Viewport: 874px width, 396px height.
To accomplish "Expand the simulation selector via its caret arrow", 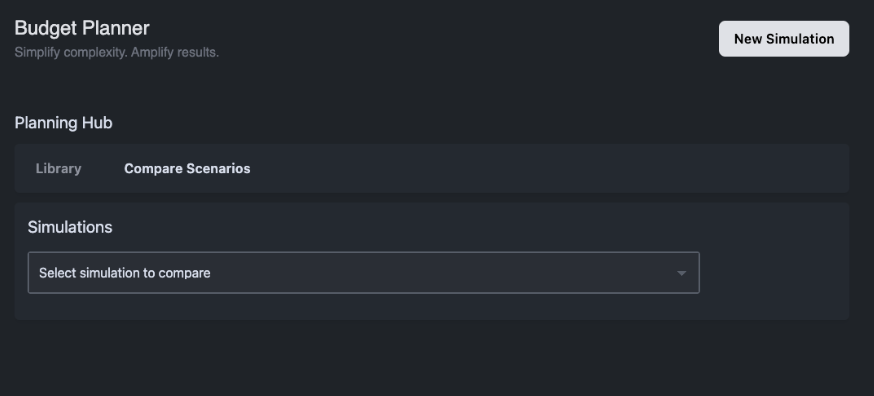I will point(681,273).
